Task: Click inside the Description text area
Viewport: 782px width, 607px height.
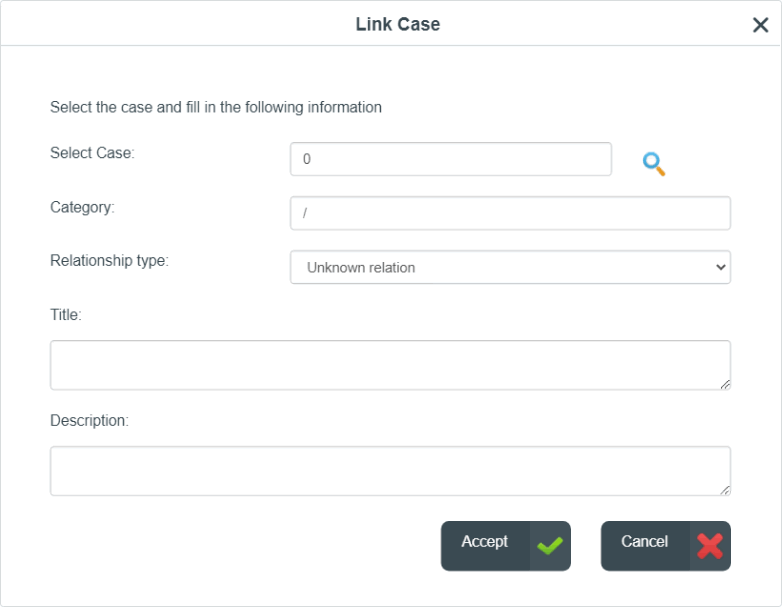Action: click(x=391, y=471)
